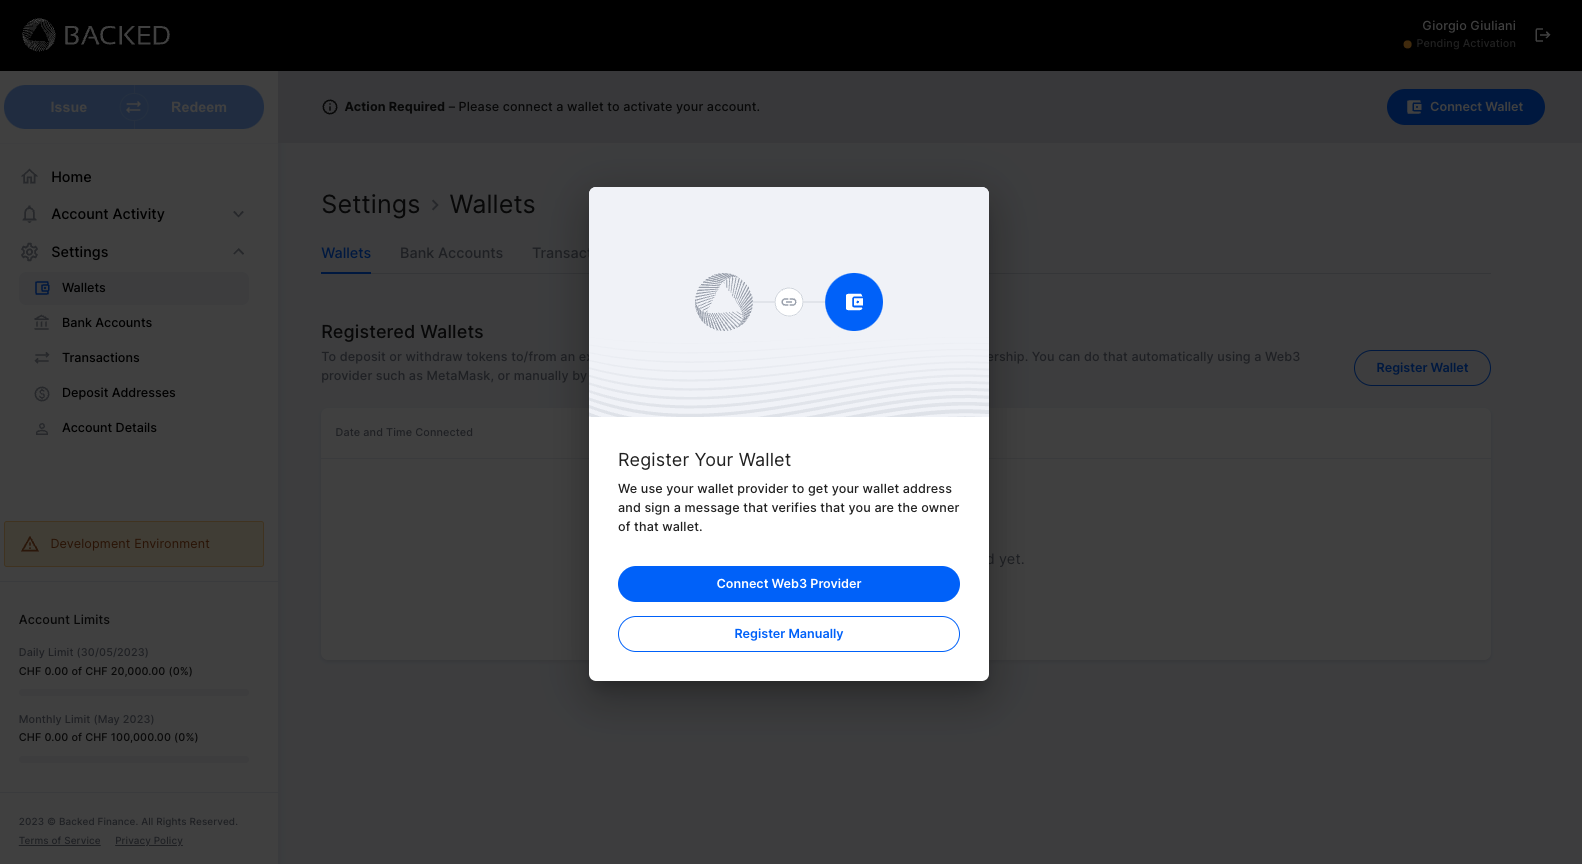The height and width of the screenshot is (864, 1582).
Task: Choose Register Manually option
Action: (x=788, y=634)
